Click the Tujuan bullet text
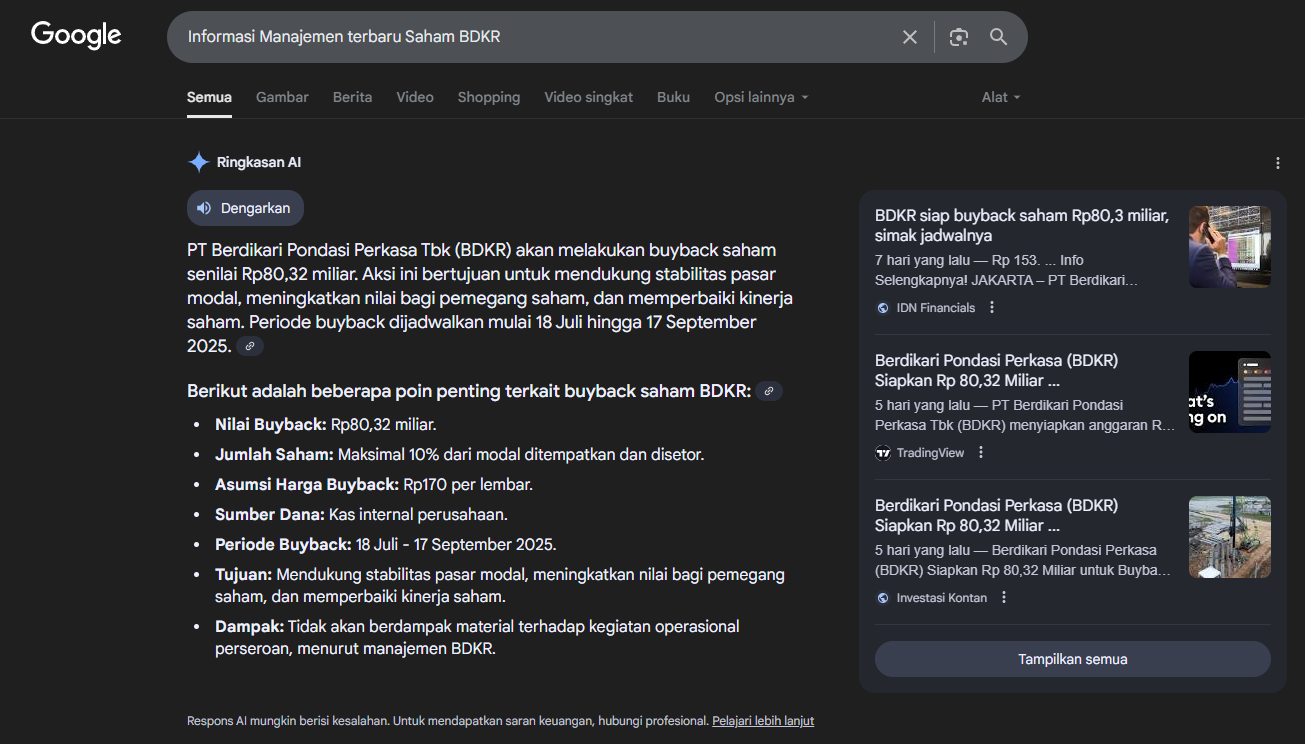 click(500, 586)
